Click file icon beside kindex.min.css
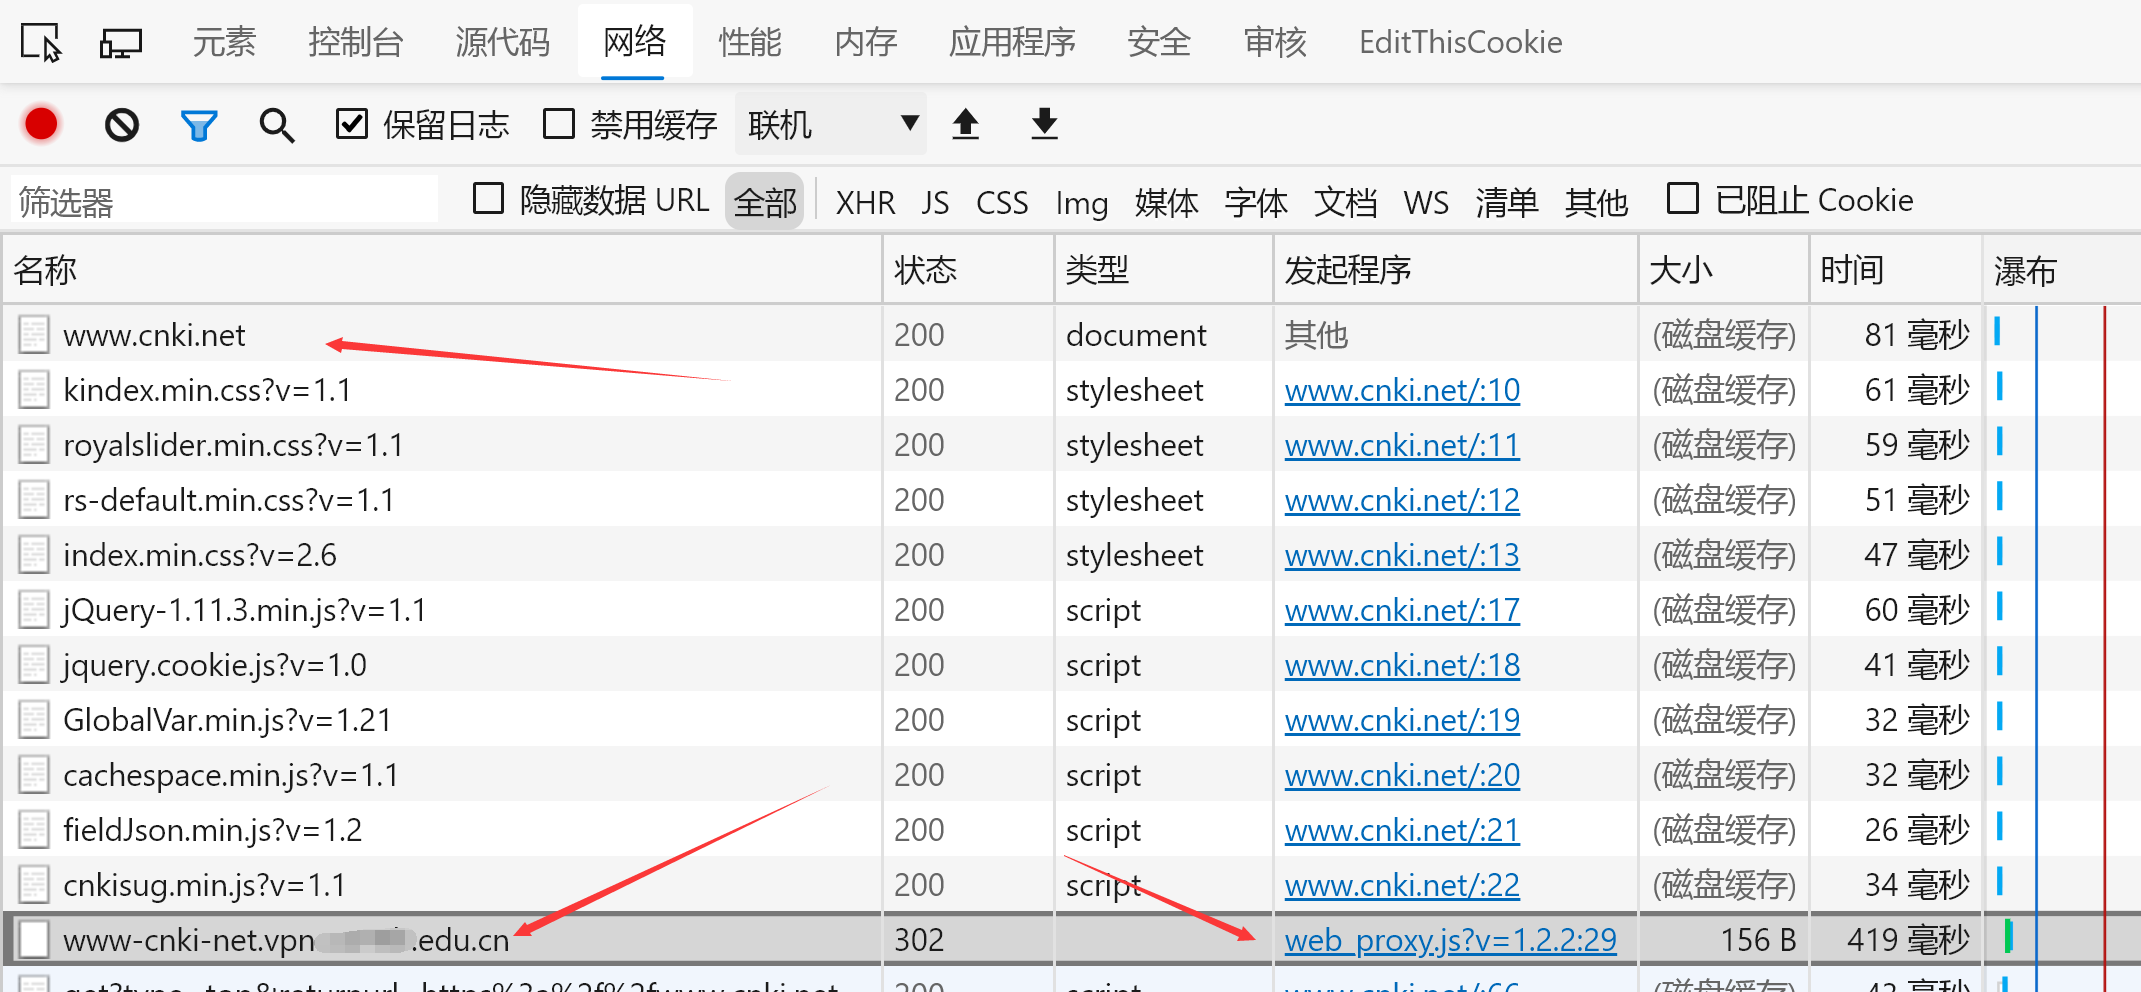Screen dimensions: 2141x992 tap(34, 390)
